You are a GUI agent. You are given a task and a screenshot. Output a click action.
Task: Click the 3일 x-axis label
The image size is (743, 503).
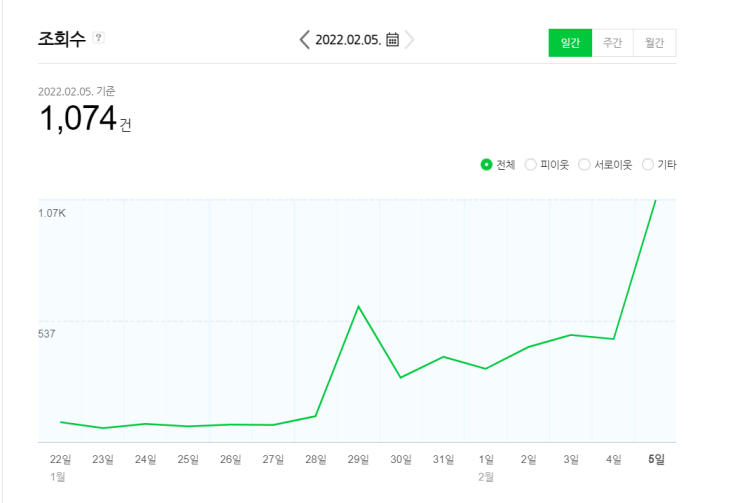pyautogui.click(x=571, y=459)
